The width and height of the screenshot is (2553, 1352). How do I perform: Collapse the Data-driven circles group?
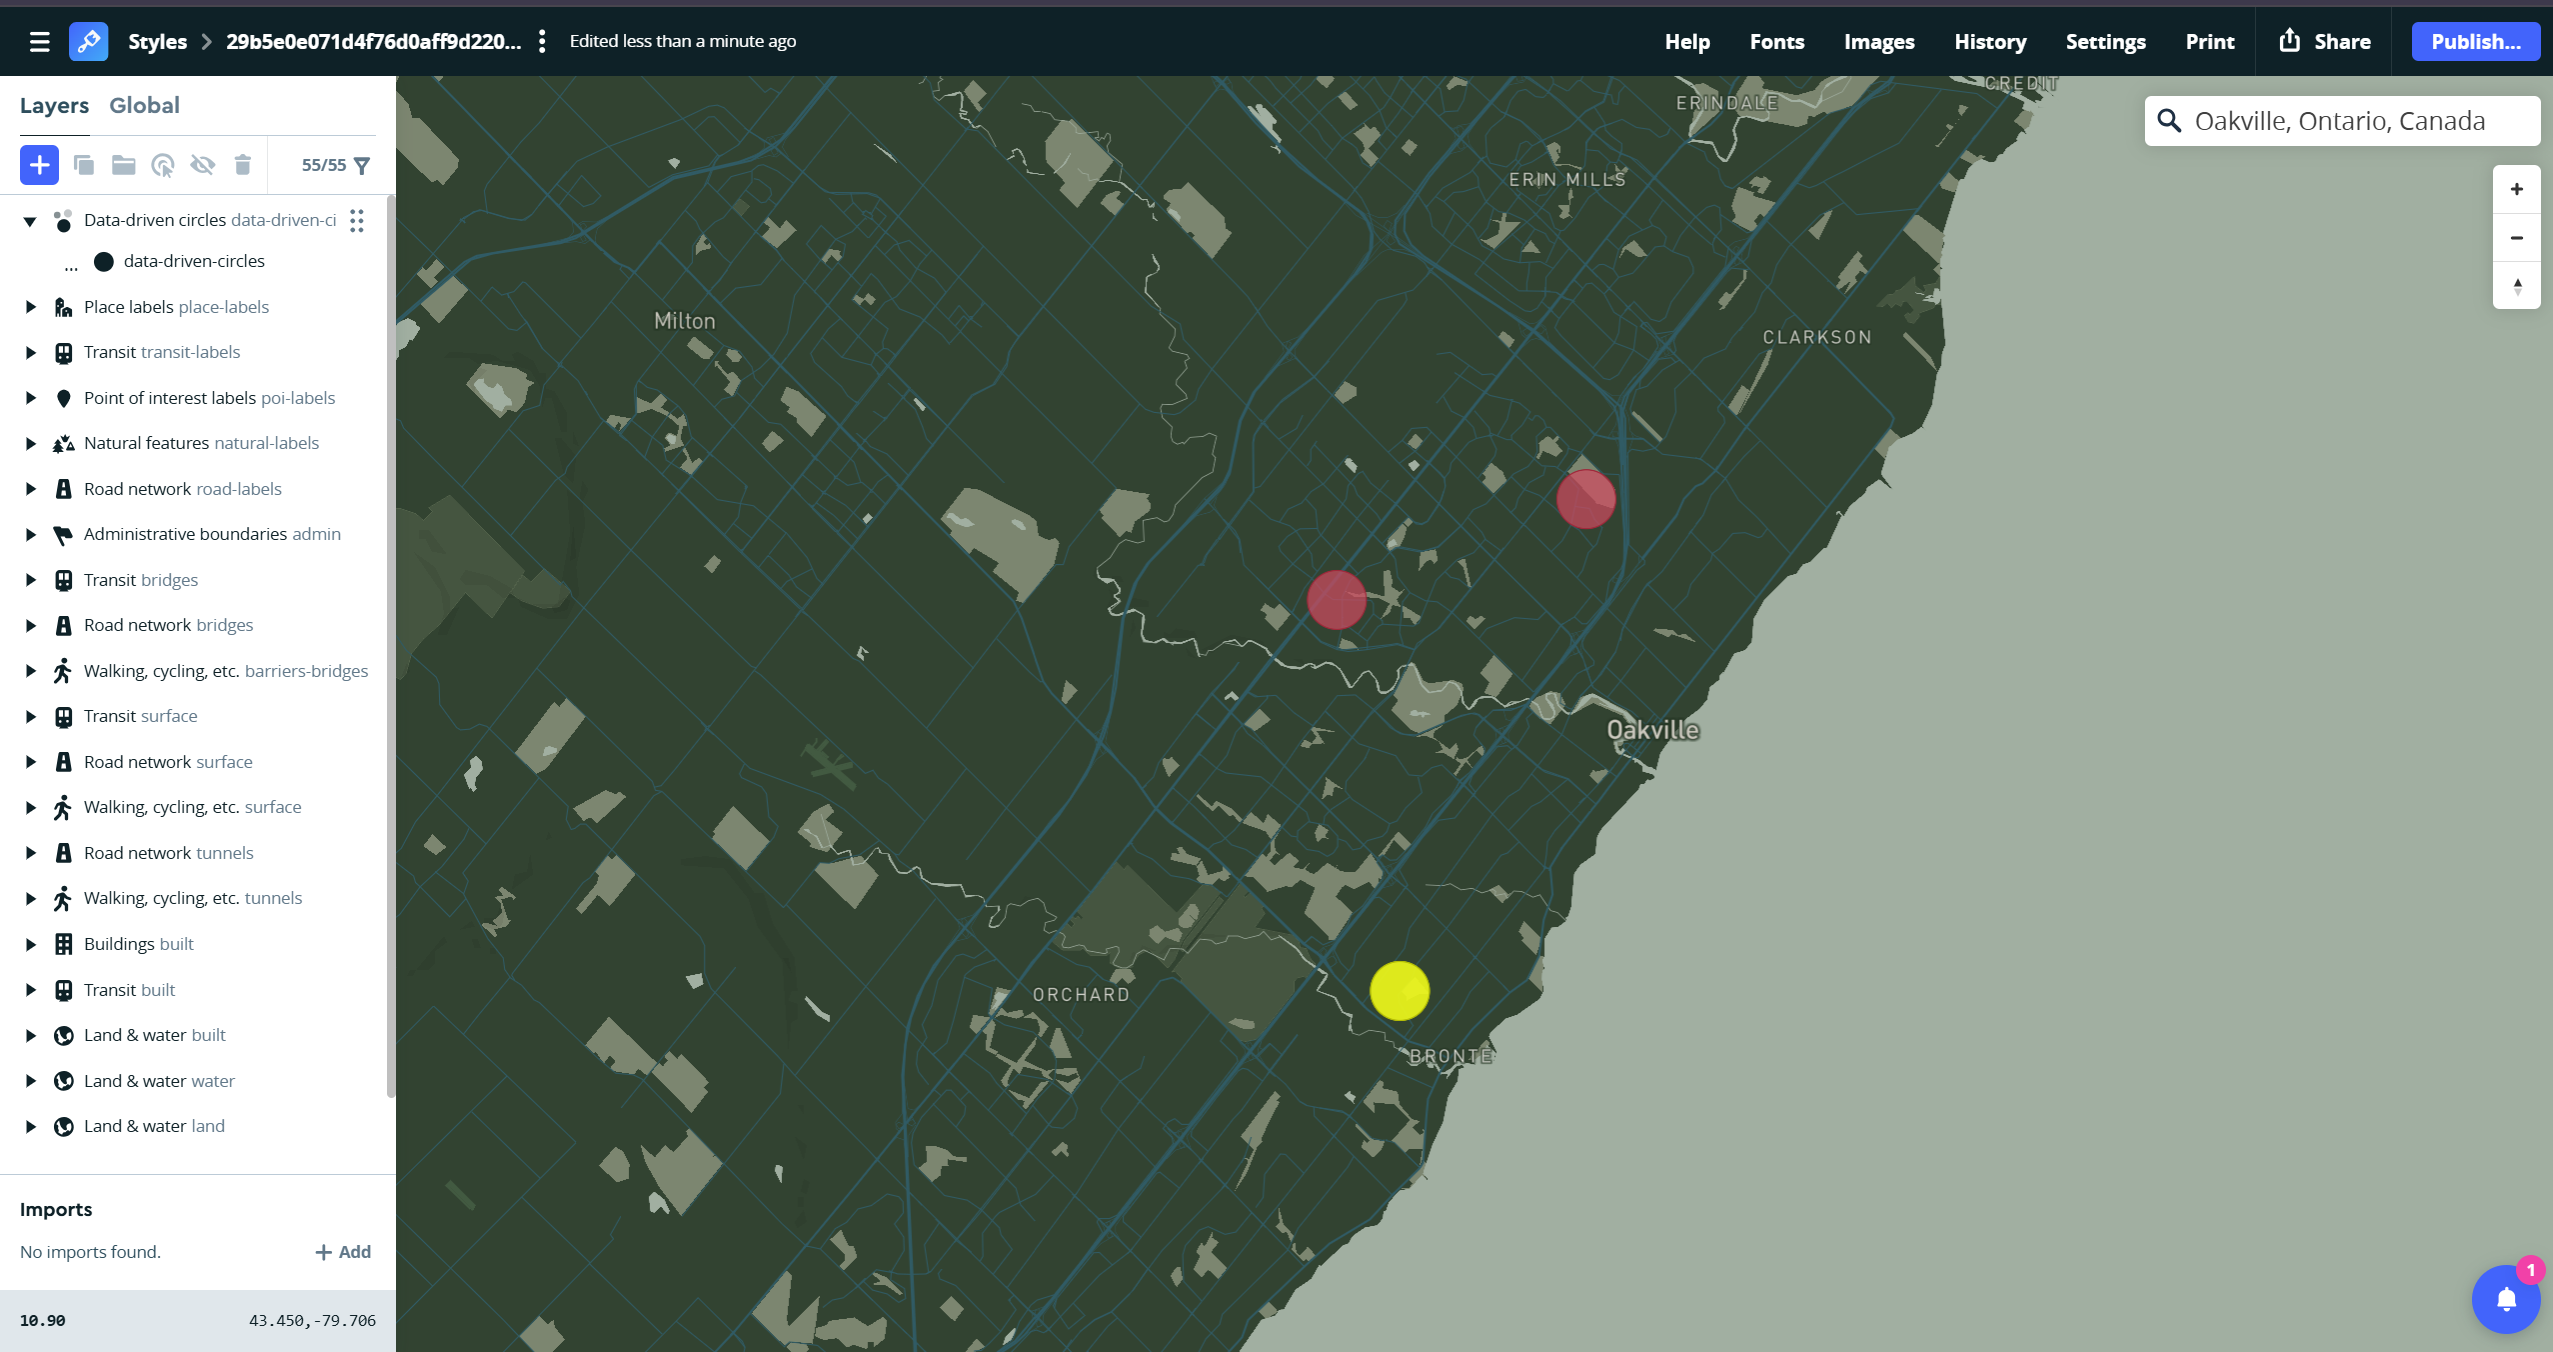[x=30, y=220]
